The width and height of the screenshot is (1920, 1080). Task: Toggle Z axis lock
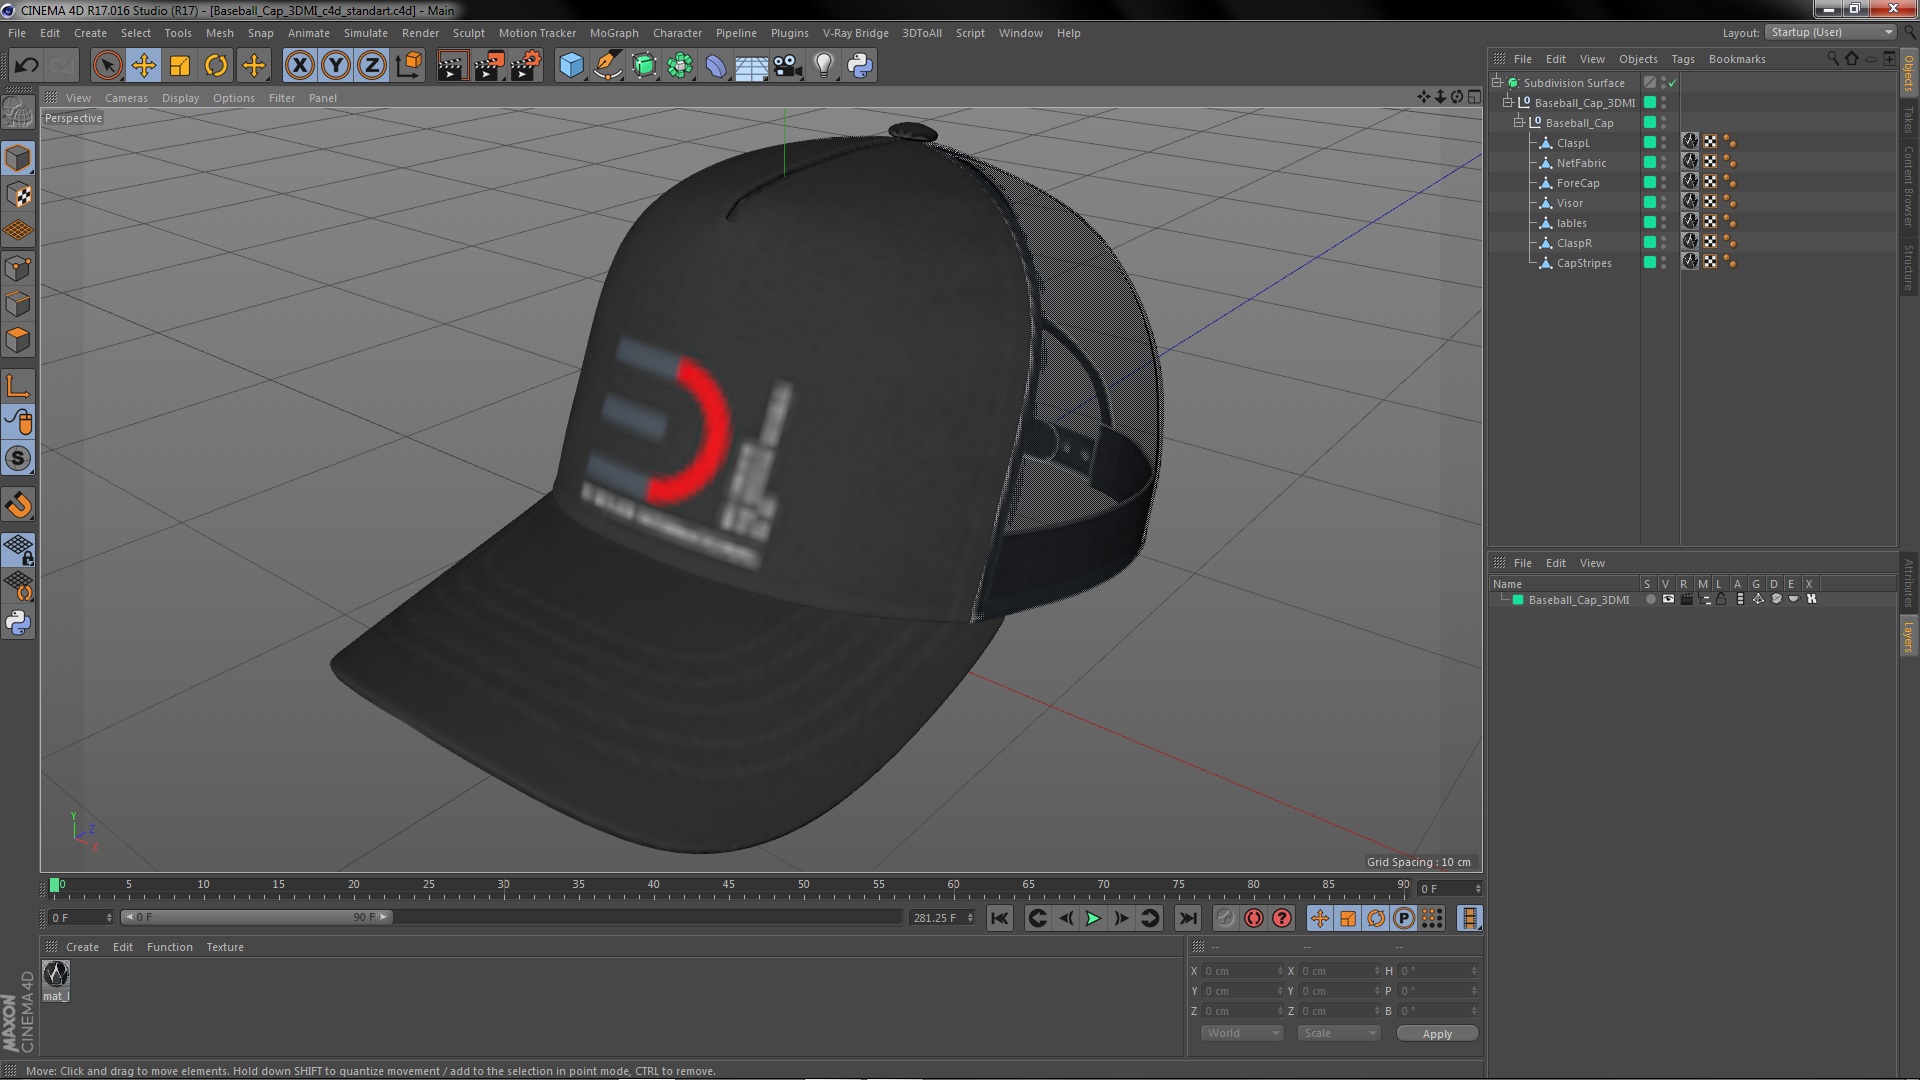pyautogui.click(x=371, y=66)
